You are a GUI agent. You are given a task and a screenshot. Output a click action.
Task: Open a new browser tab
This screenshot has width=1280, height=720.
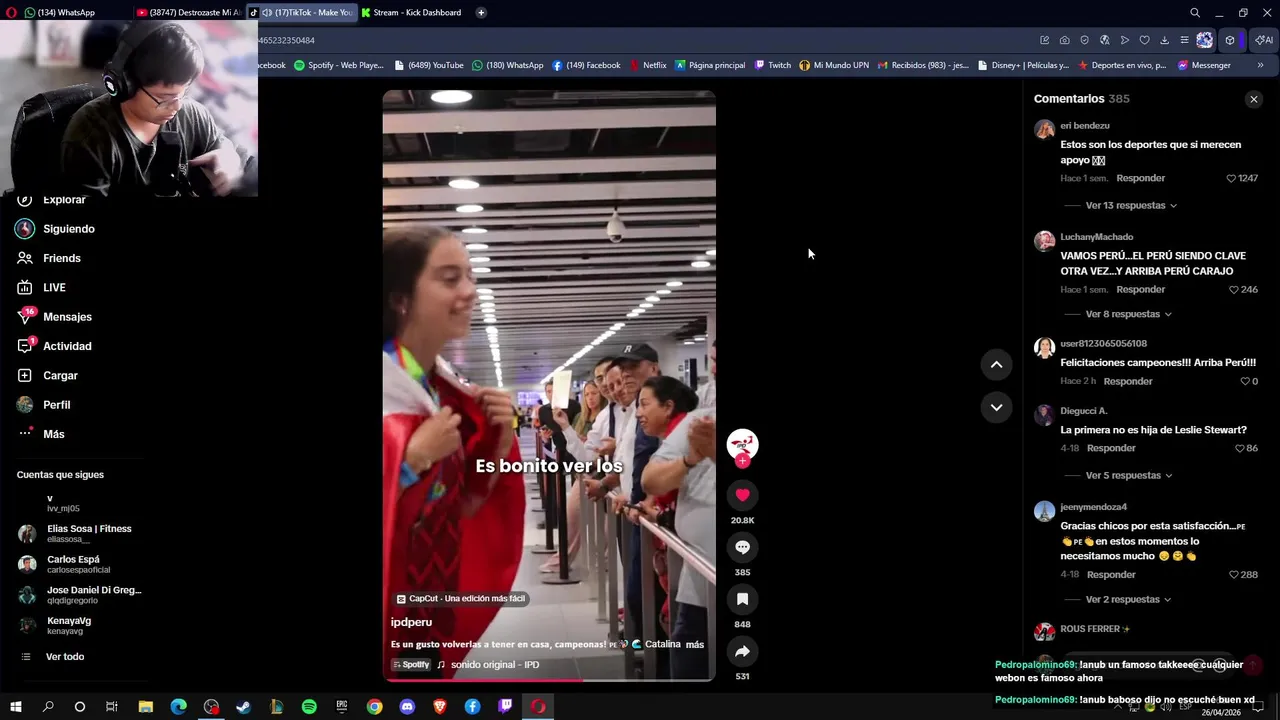(x=481, y=12)
